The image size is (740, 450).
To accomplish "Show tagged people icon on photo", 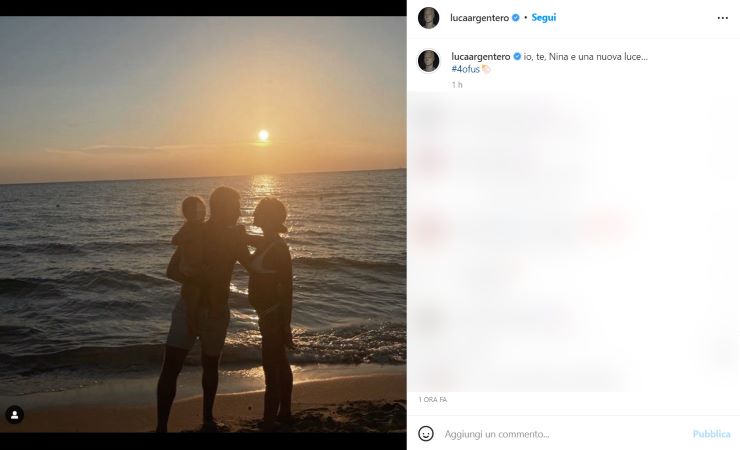I will pyautogui.click(x=15, y=415).
